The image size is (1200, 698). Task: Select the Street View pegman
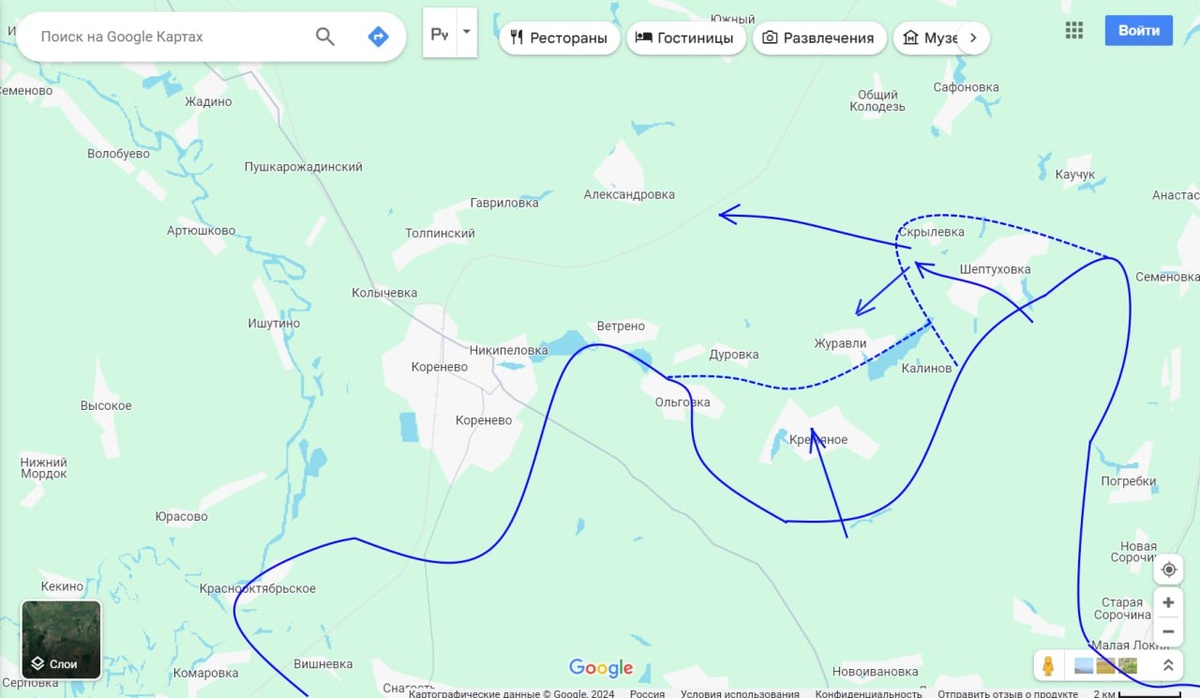[x=1048, y=665]
